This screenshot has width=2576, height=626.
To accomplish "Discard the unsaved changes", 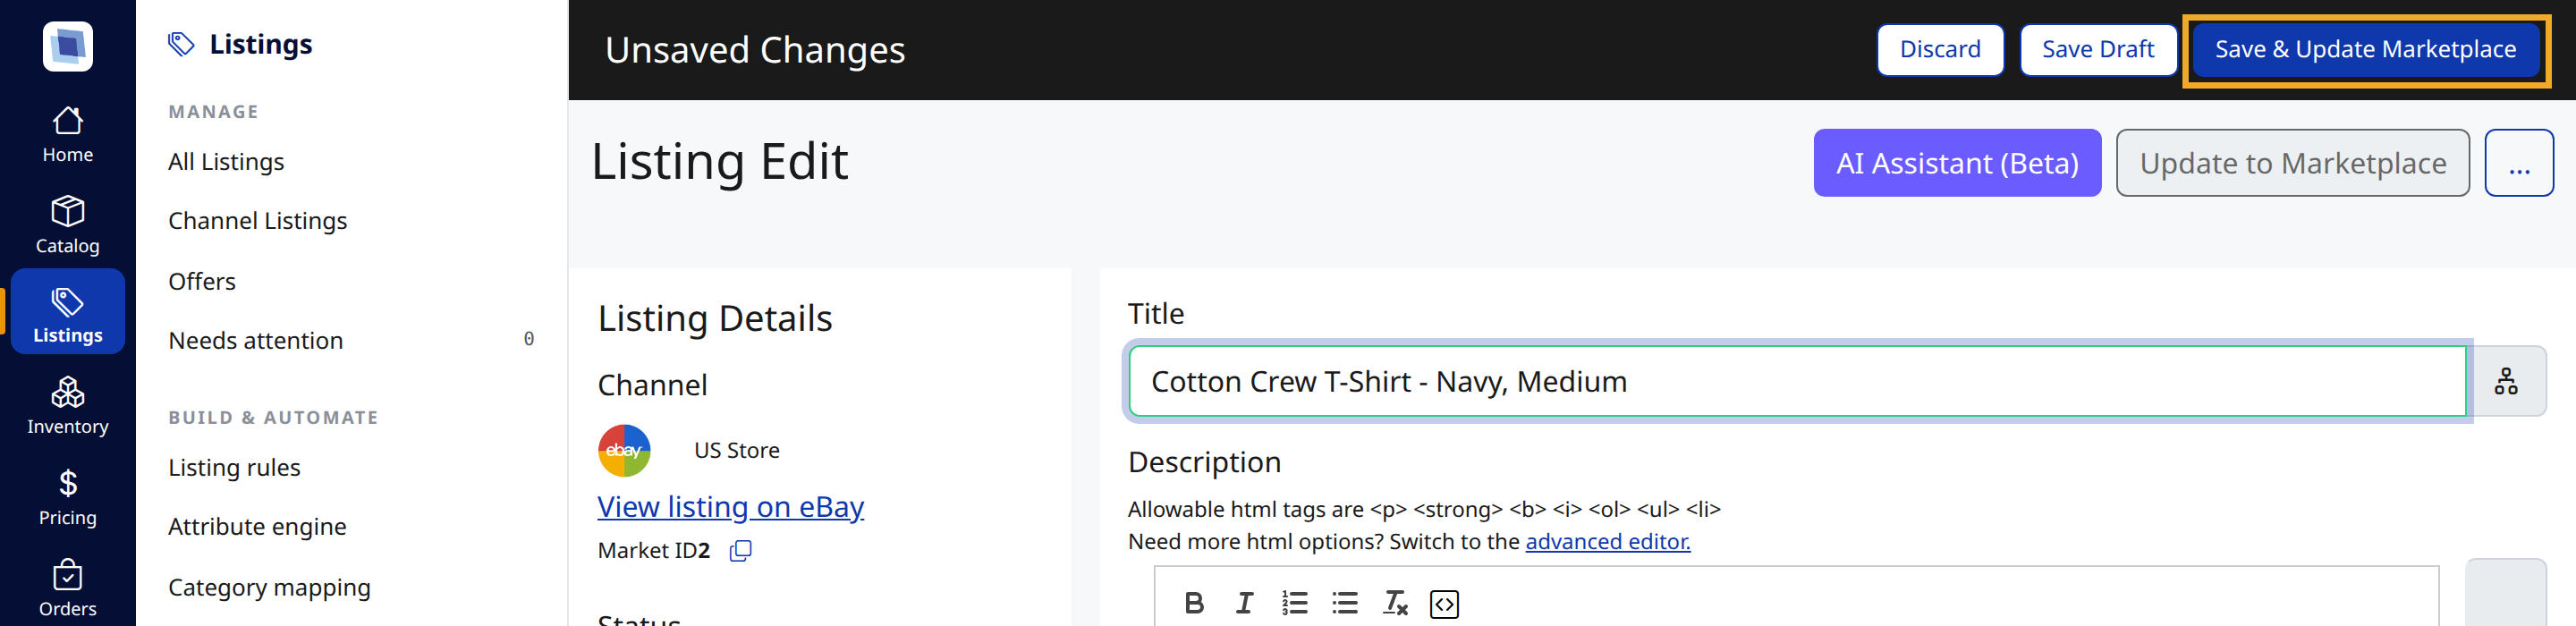I will (x=1940, y=49).
